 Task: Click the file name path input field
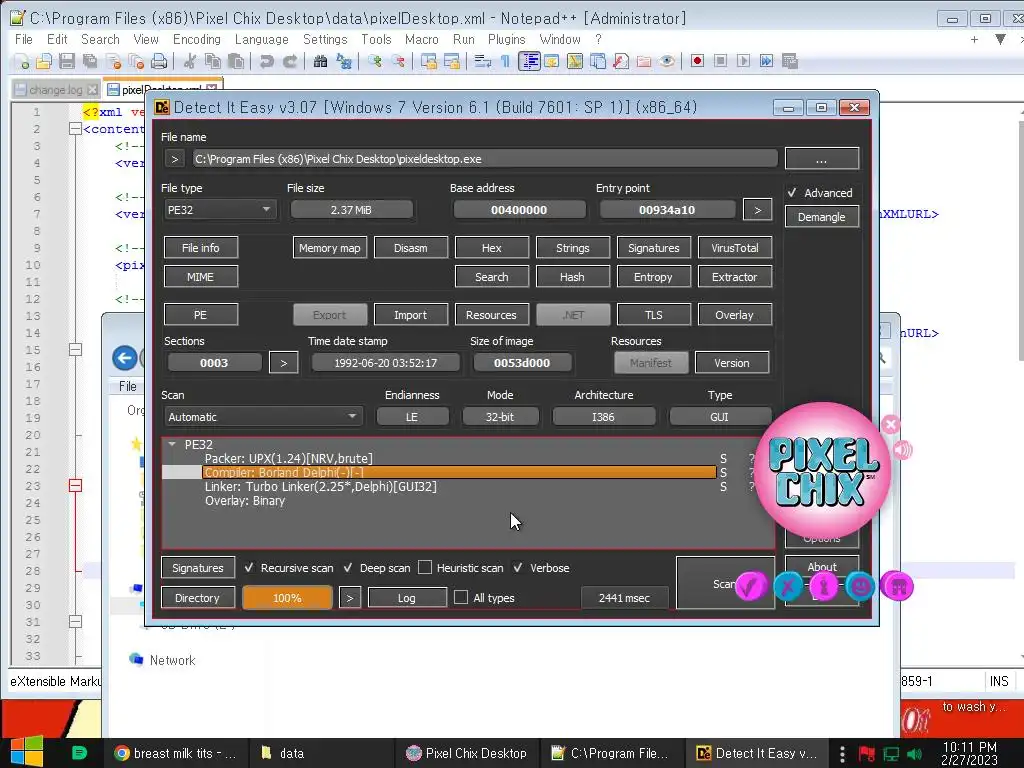[485, 159]
